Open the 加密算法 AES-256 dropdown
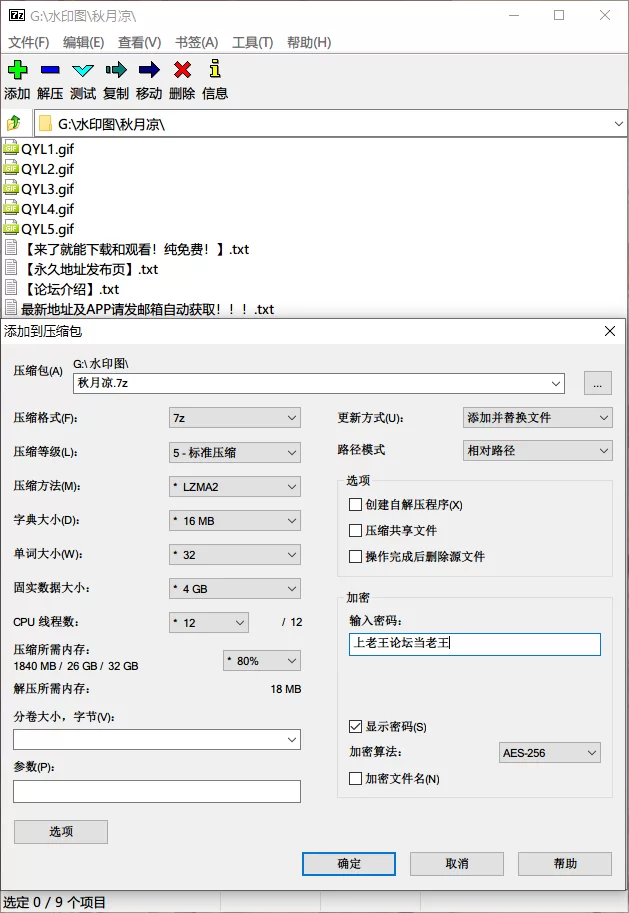The height and width of the screenshot is (913, 629). [x=550, y=752]
